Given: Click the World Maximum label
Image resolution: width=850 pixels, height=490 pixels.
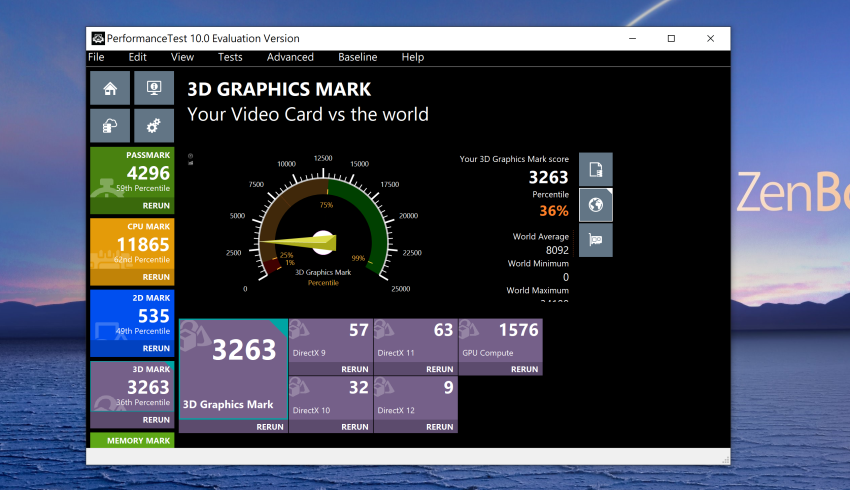Looking at the screenshot, I should point(537,291).
